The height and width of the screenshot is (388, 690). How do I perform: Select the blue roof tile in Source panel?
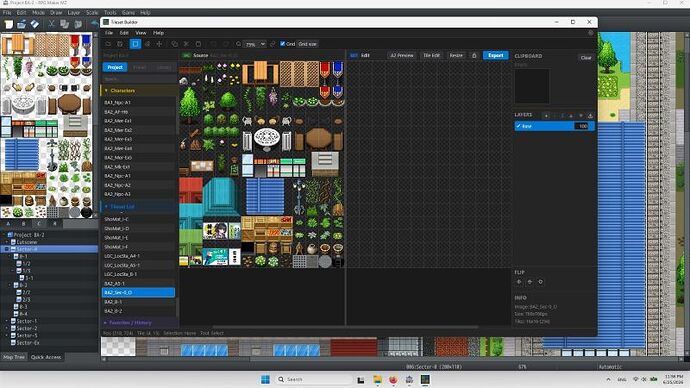pos(265,196)
